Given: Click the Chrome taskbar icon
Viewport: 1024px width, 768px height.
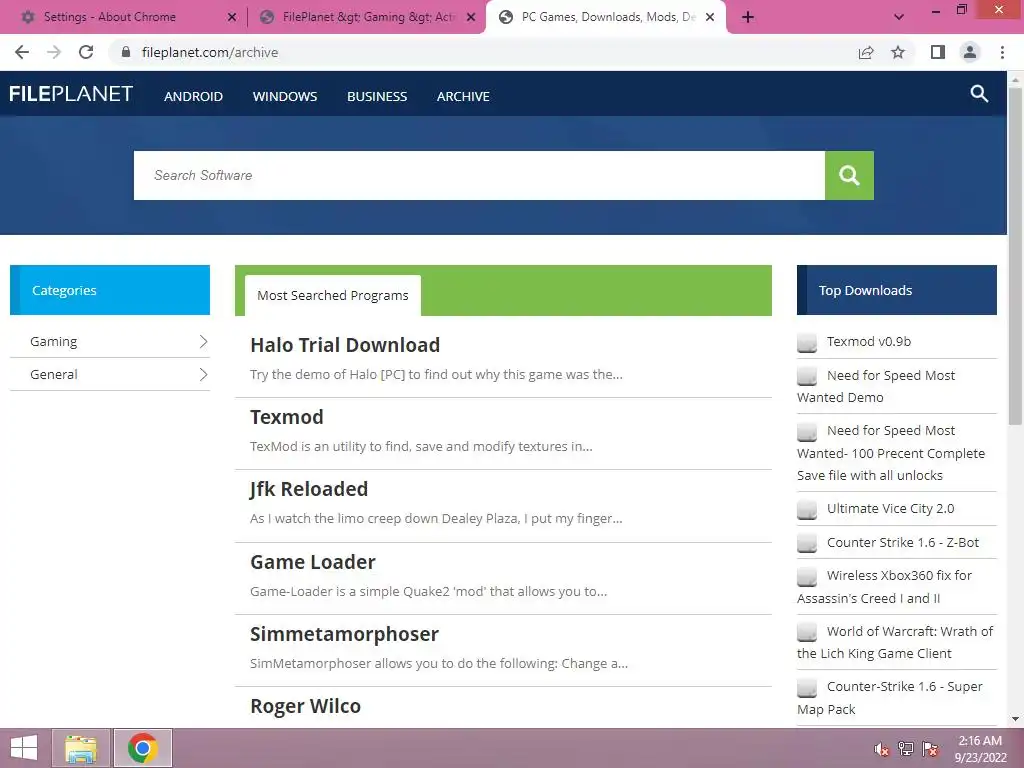Looking at the screenshot, I should 143,748.
